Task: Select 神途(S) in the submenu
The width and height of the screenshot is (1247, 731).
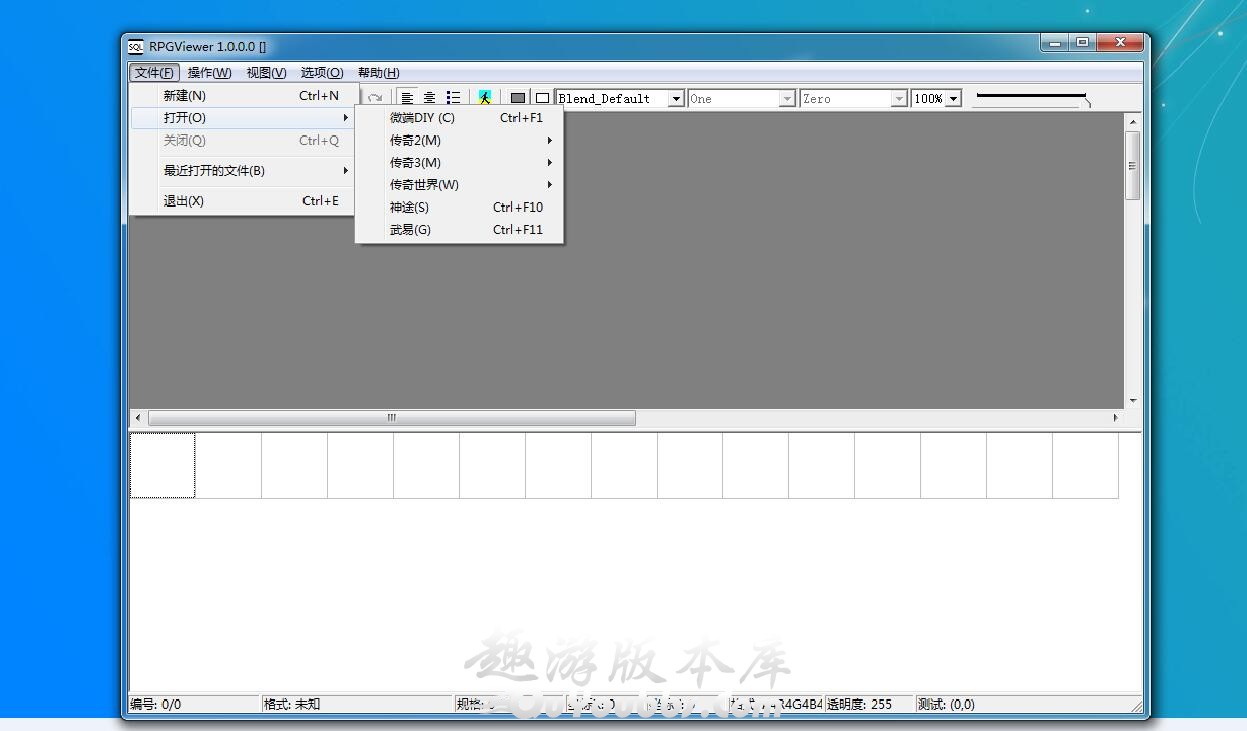Action: pos(460,208)
